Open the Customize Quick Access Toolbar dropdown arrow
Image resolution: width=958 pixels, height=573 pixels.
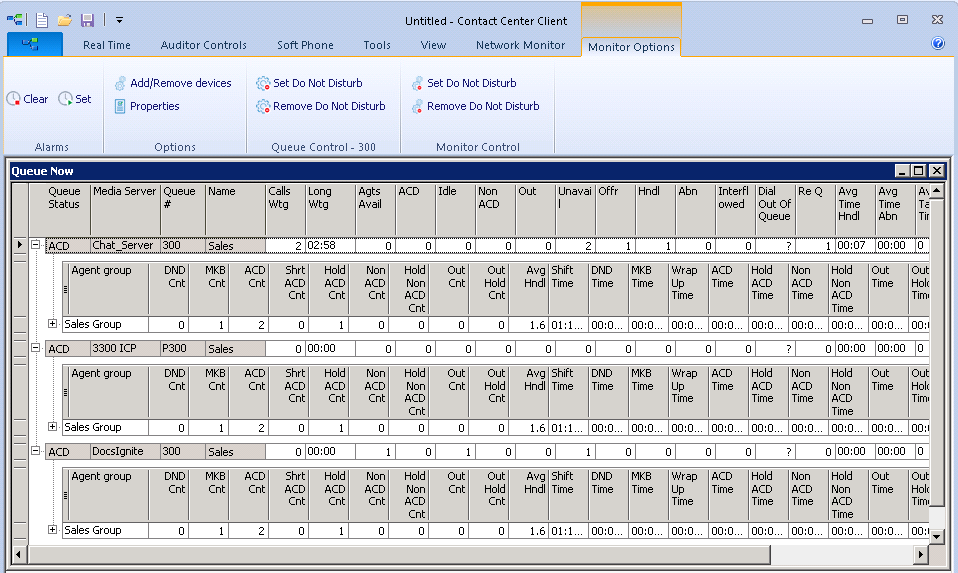[x=119, y=19]
